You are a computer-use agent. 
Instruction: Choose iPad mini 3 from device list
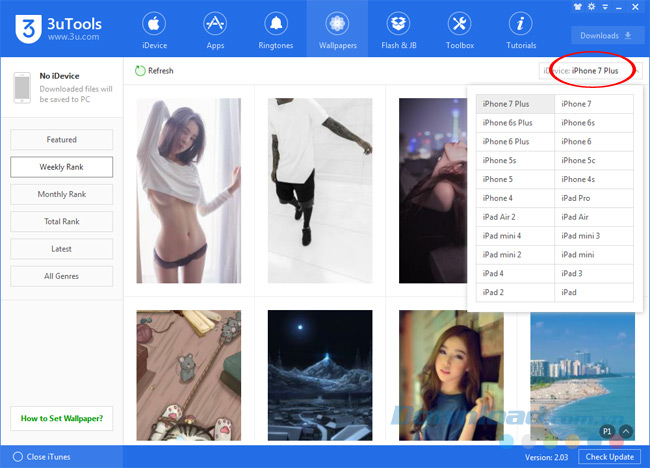tap(594, 236)
